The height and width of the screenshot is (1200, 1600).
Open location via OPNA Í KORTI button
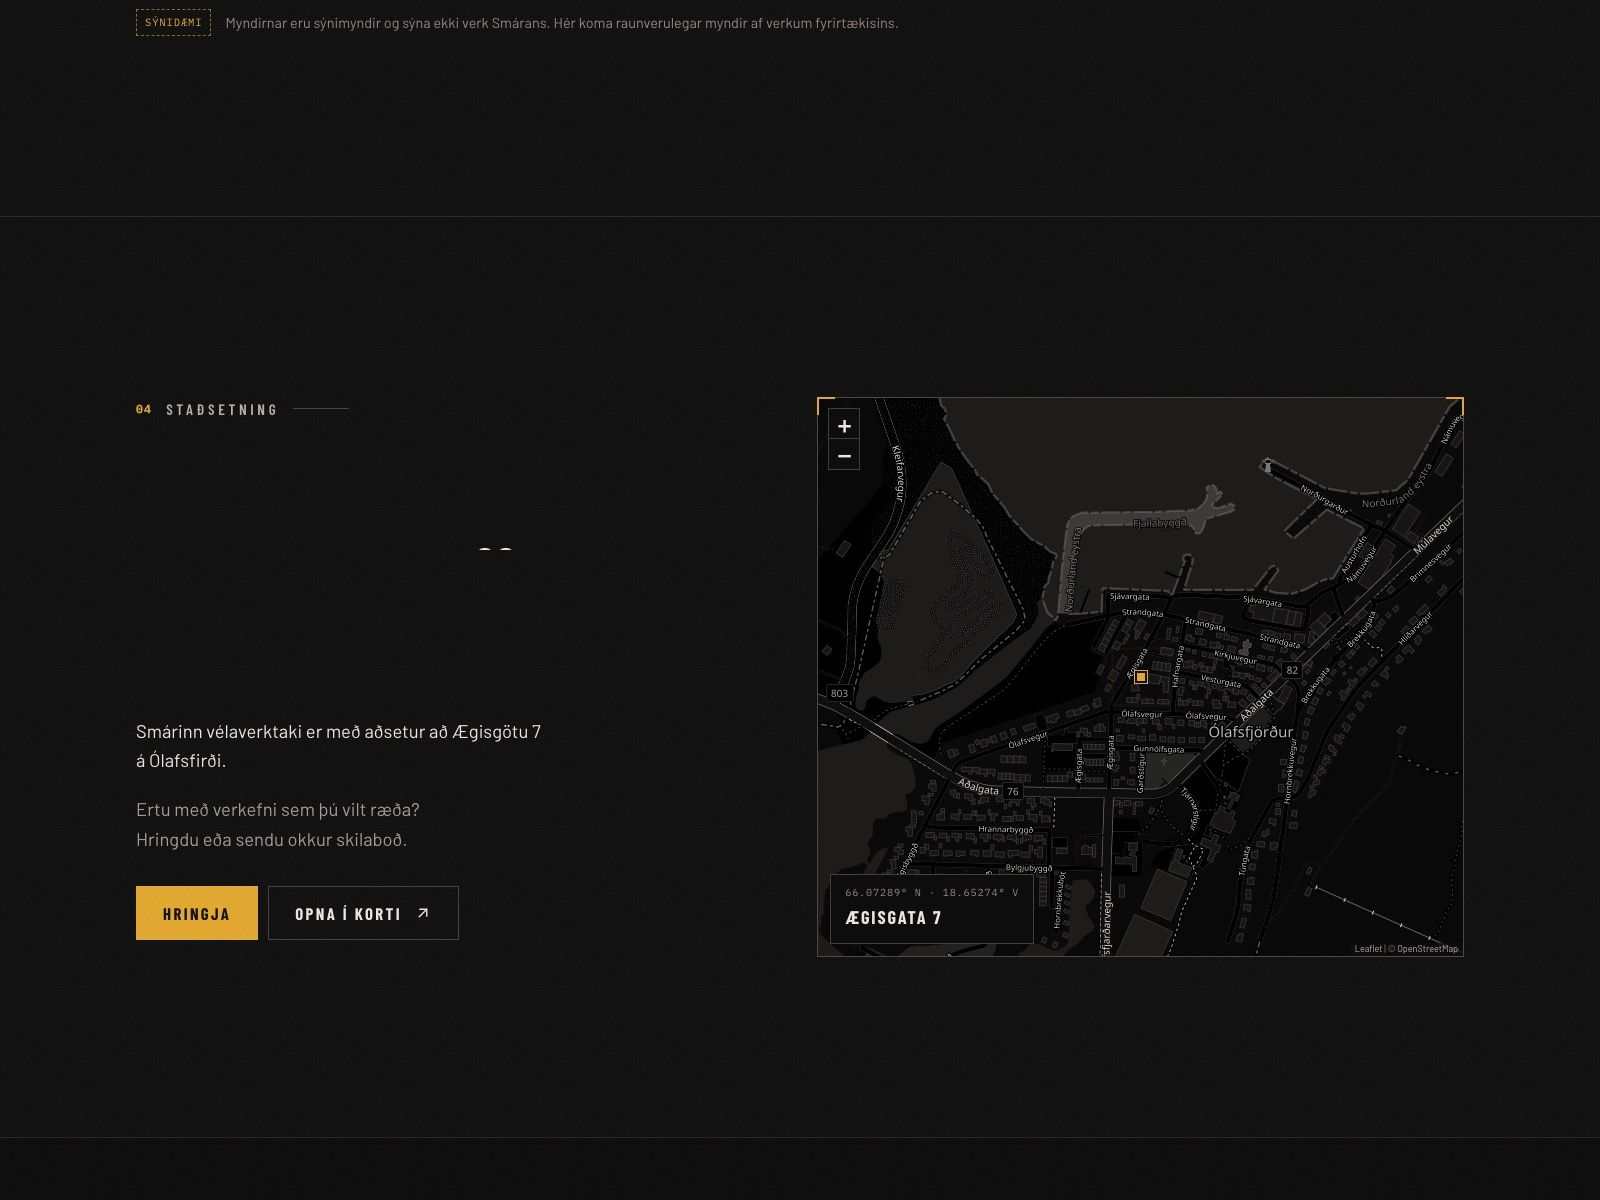[x=363, y=913]
